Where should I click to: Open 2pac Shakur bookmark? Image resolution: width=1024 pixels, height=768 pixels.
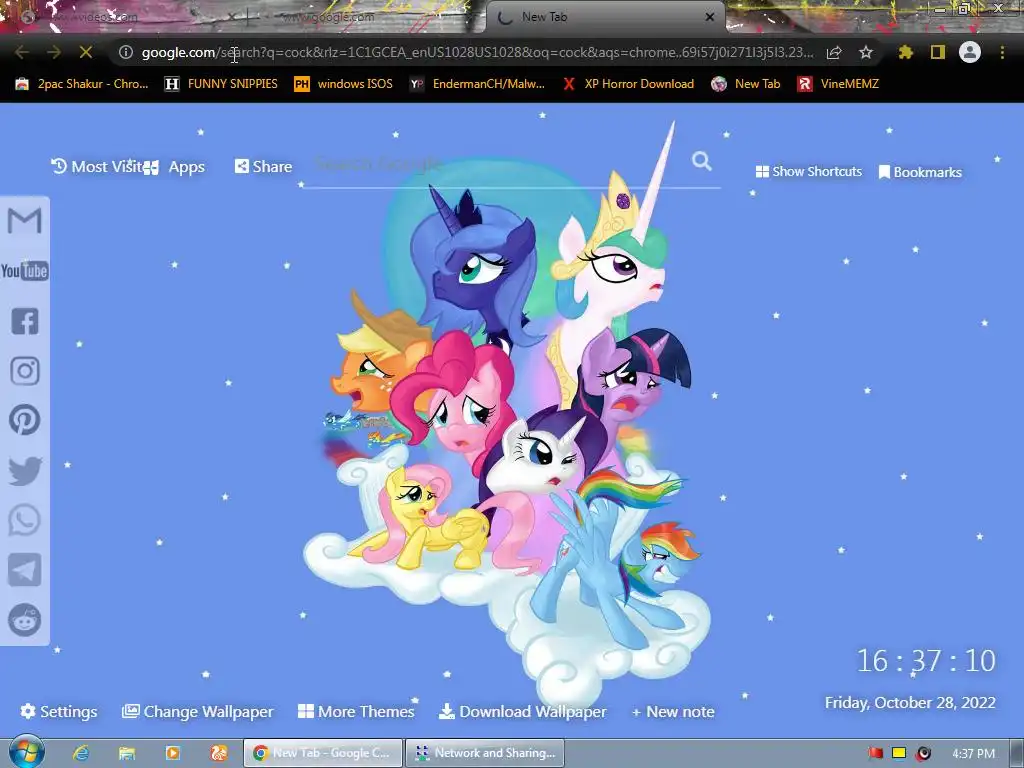point(82,84)
